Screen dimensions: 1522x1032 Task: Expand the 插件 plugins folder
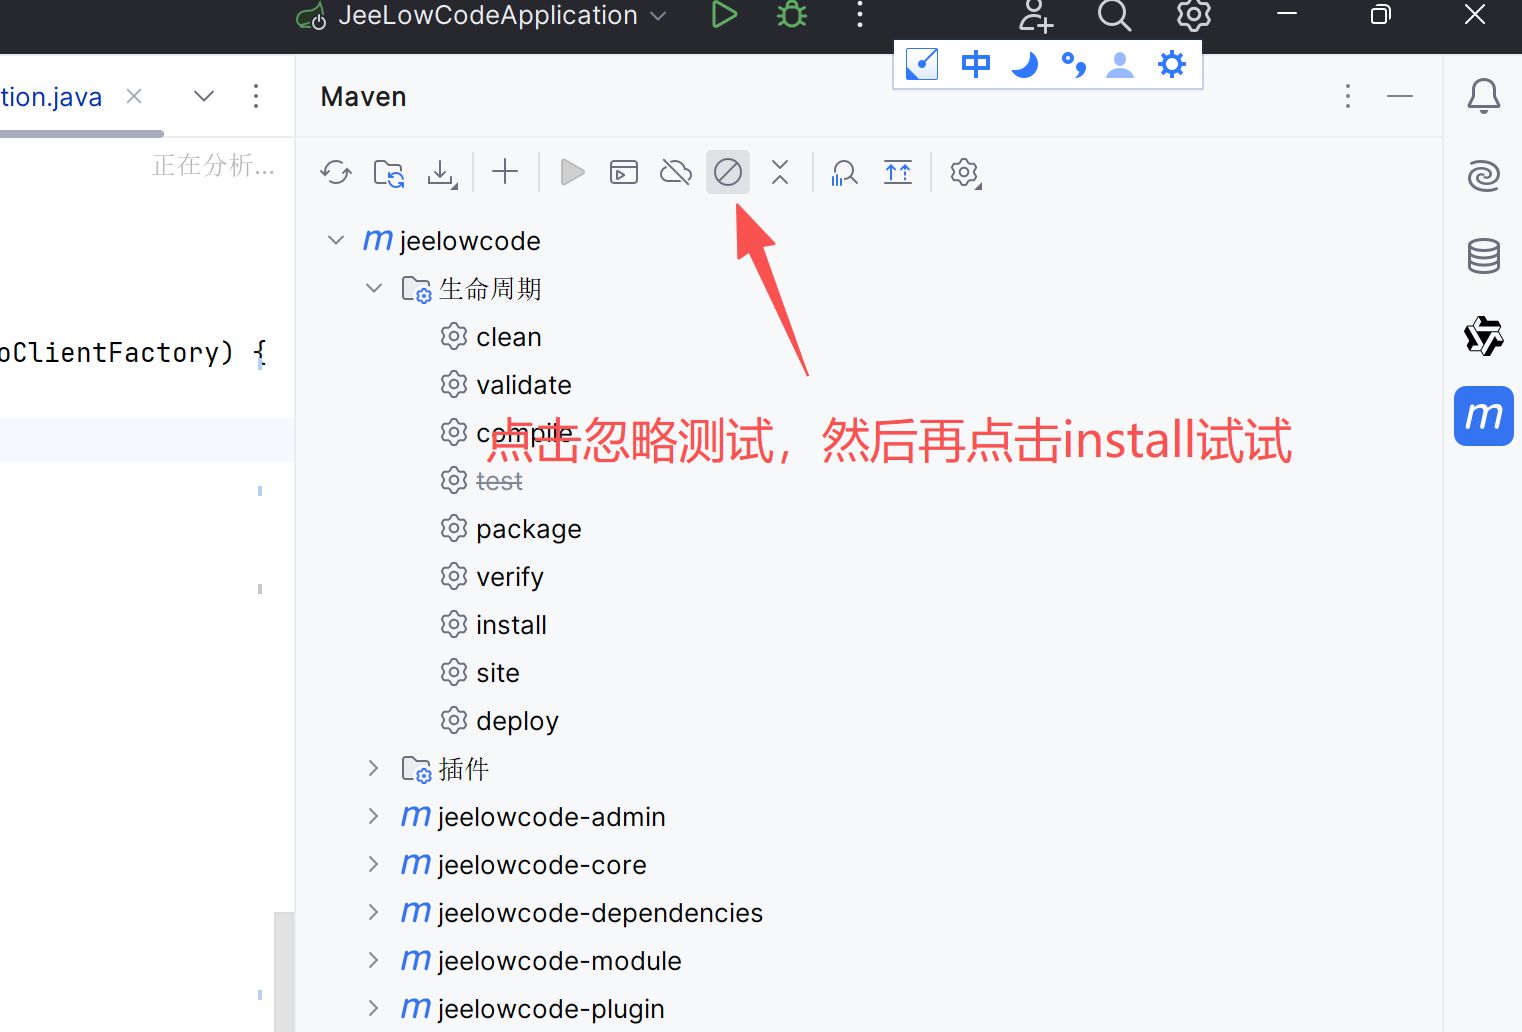click(x=373, y=768)
